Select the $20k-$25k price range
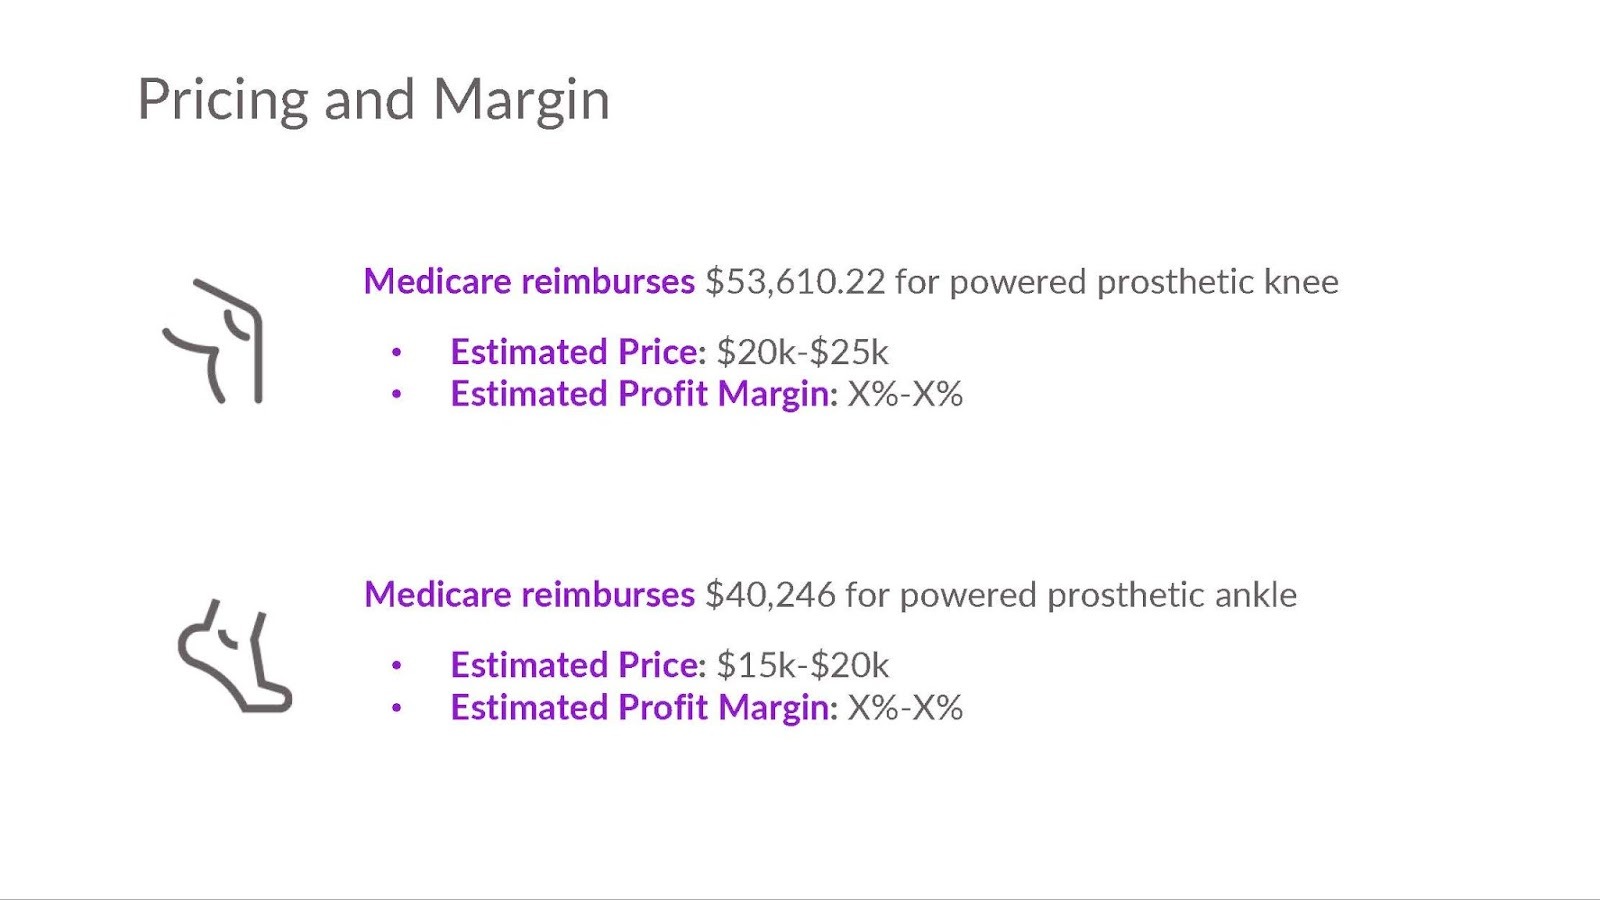This screenshot has height=900, width=1600. point(802,352)
